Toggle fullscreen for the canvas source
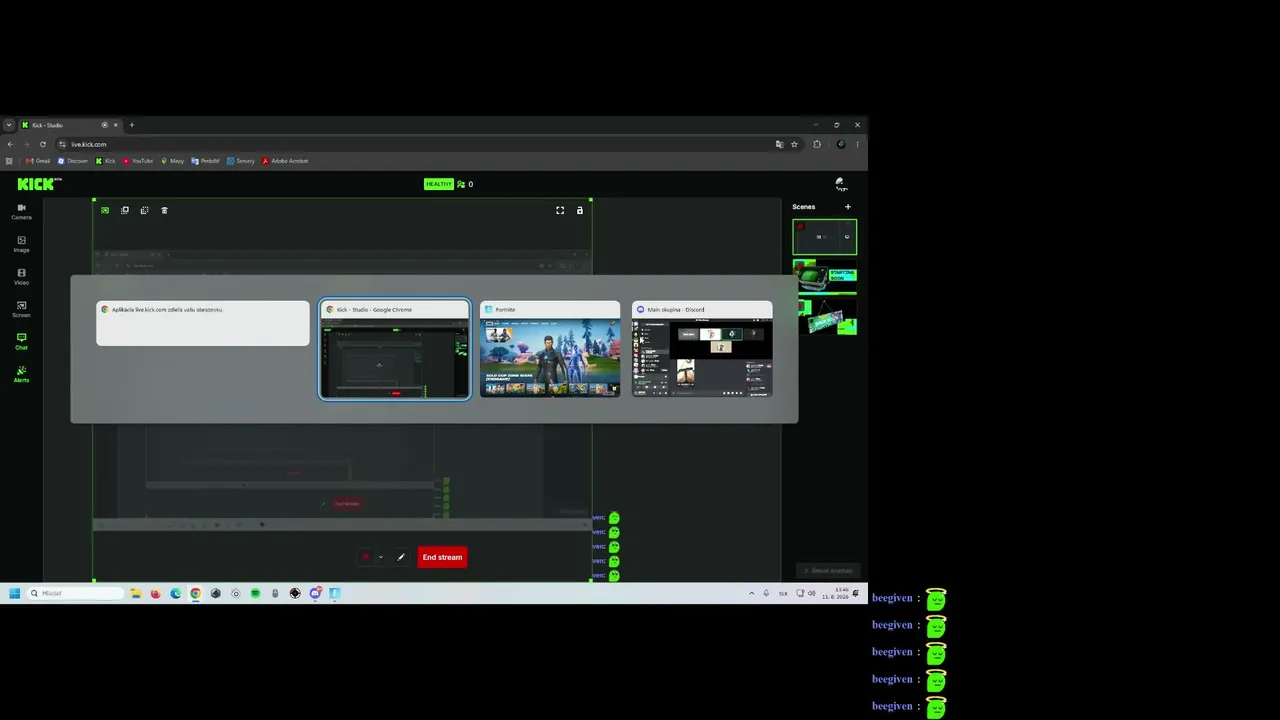 tap(560, 210)
